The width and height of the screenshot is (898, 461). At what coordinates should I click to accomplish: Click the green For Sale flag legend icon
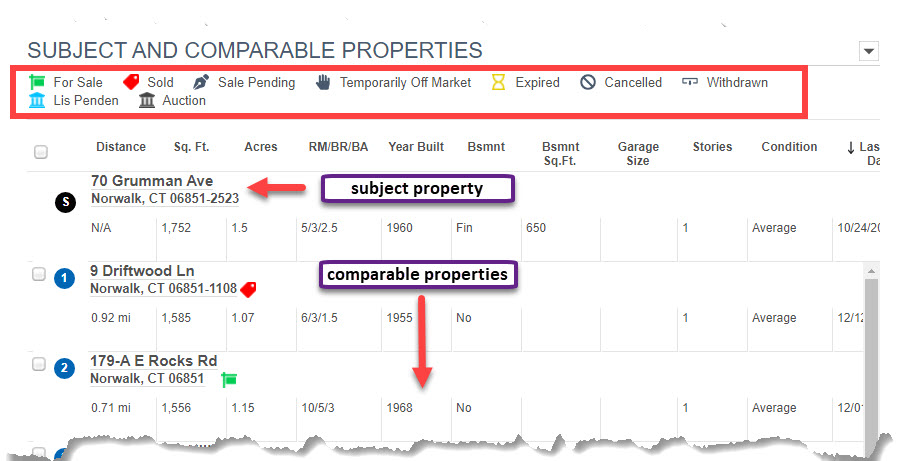pos(37,82)
